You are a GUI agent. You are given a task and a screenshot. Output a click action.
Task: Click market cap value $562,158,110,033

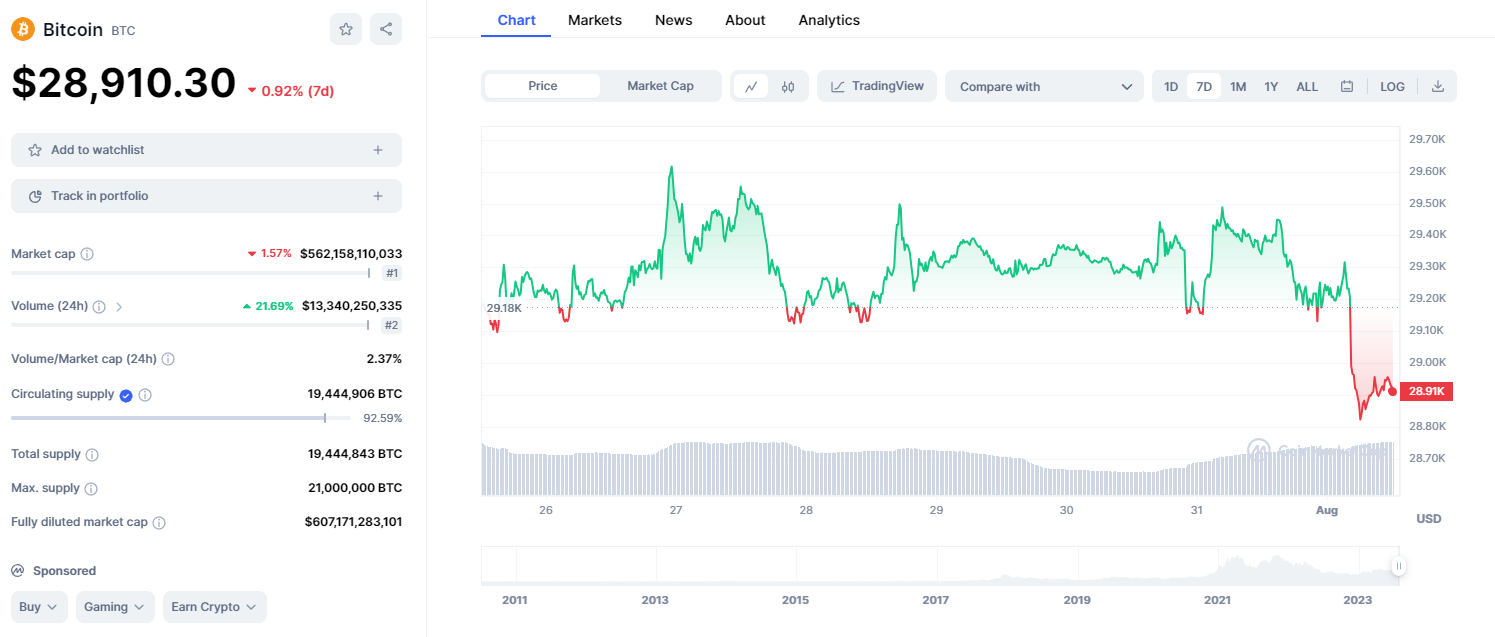pyautogui.click(x=351, y=254)
